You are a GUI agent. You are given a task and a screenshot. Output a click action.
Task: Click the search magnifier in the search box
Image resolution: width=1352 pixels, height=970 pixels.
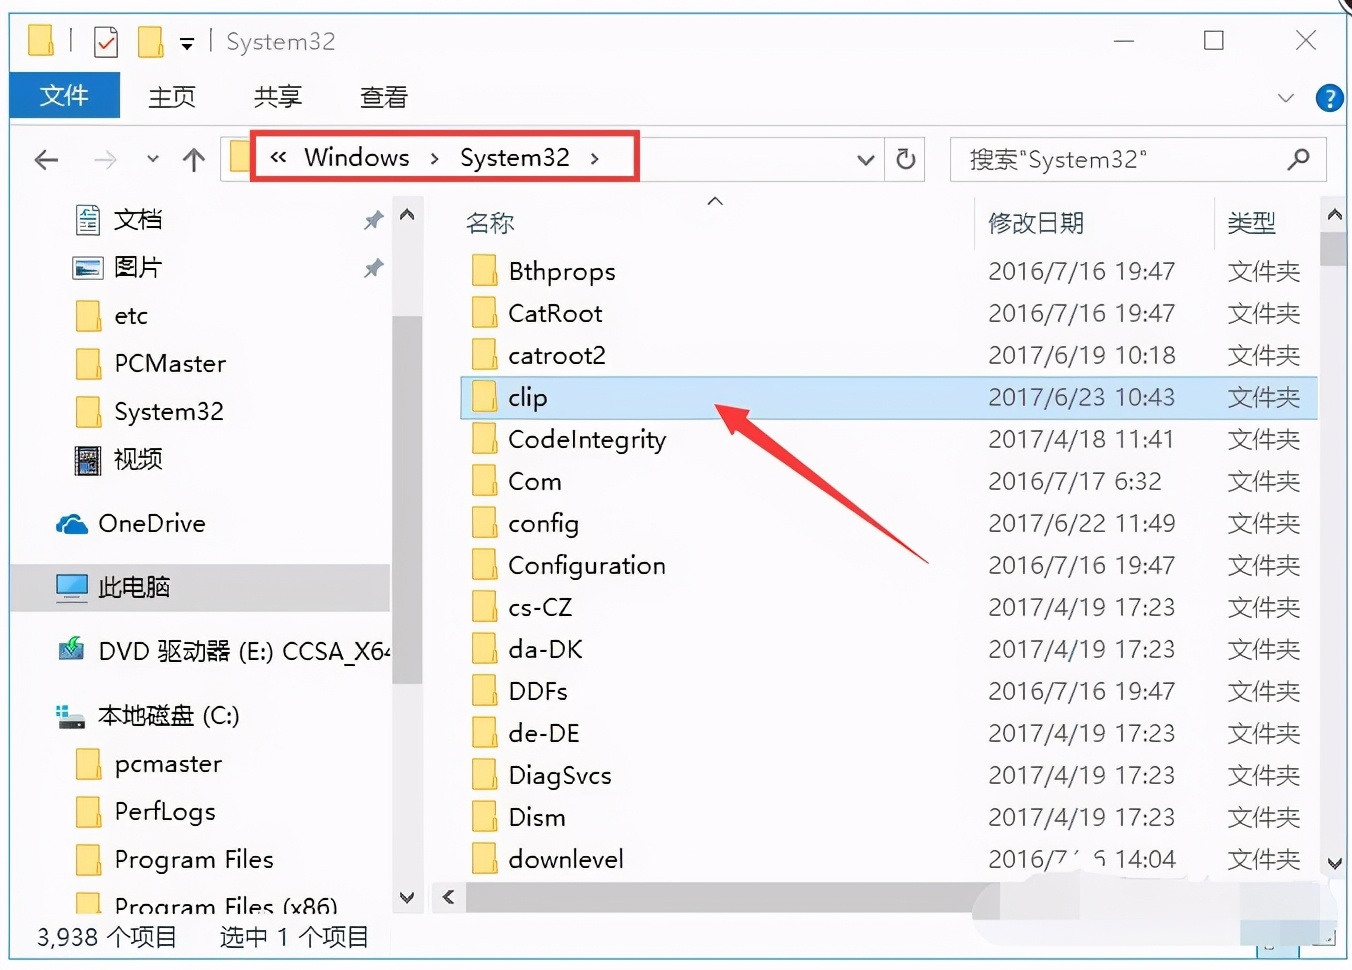point(1297,160)
